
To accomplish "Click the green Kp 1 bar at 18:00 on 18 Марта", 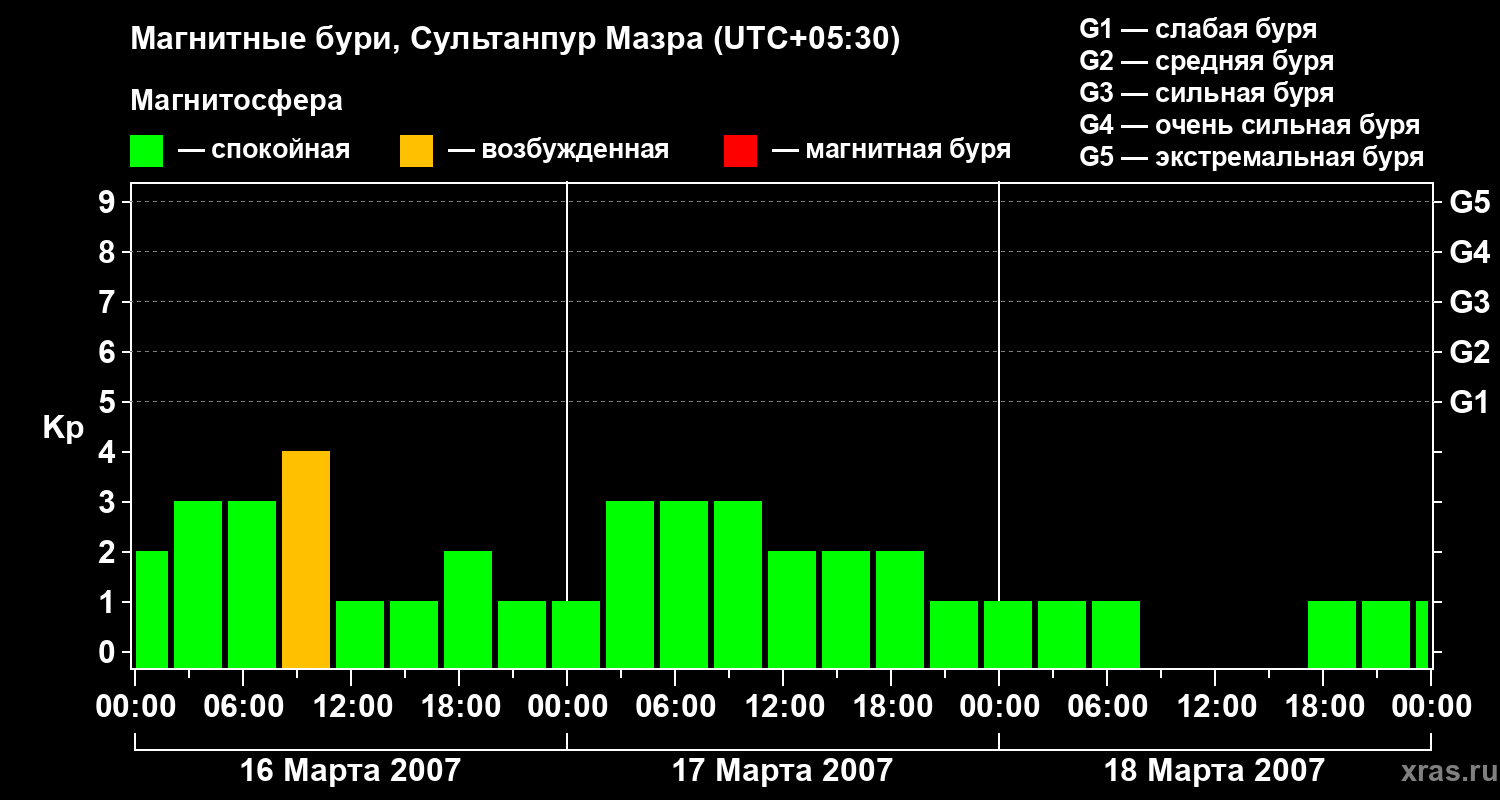I will pos(1332,635).
